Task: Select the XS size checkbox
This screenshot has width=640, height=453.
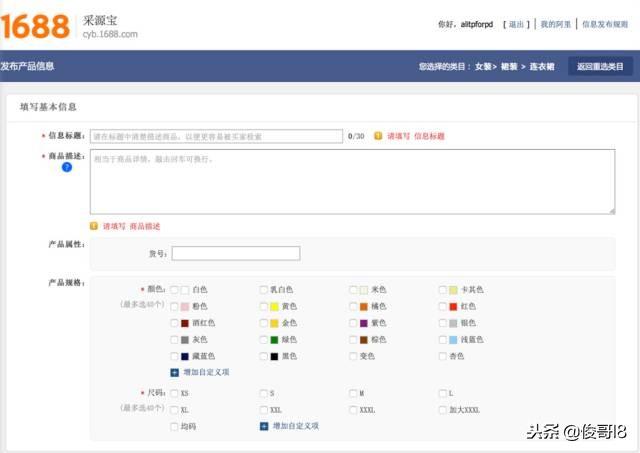Action: 174,393
